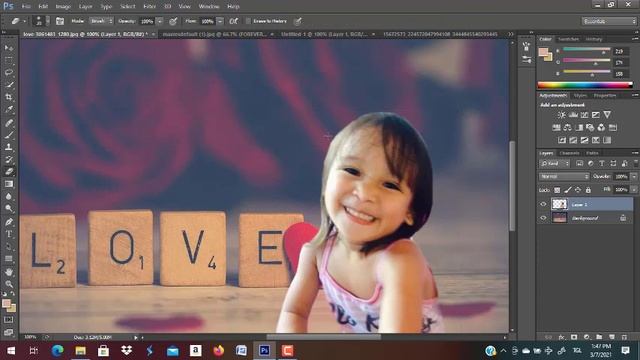This screenshot has height=360, width=640.
Task: Select the Dodge tool
Action: tap(9, 209)
